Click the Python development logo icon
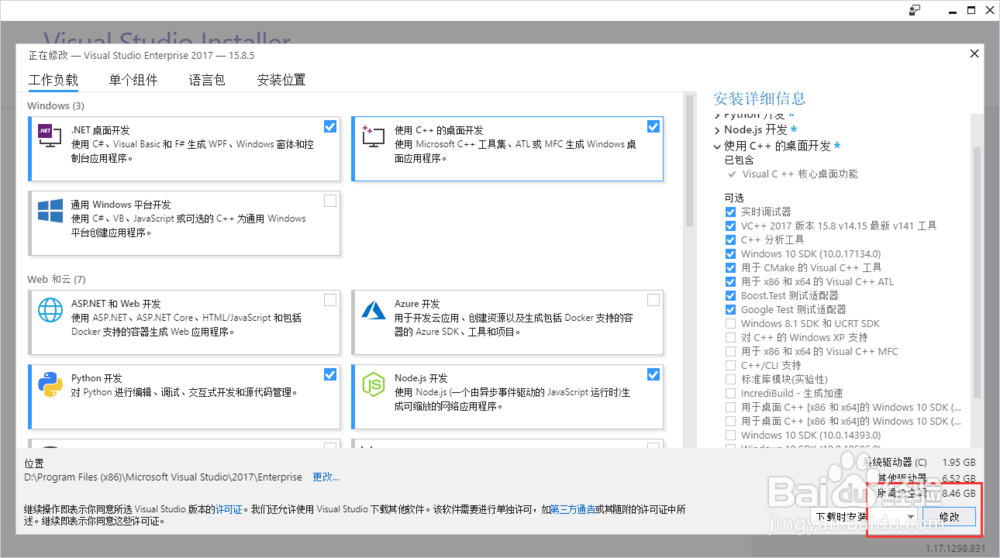 pos(50,385)
